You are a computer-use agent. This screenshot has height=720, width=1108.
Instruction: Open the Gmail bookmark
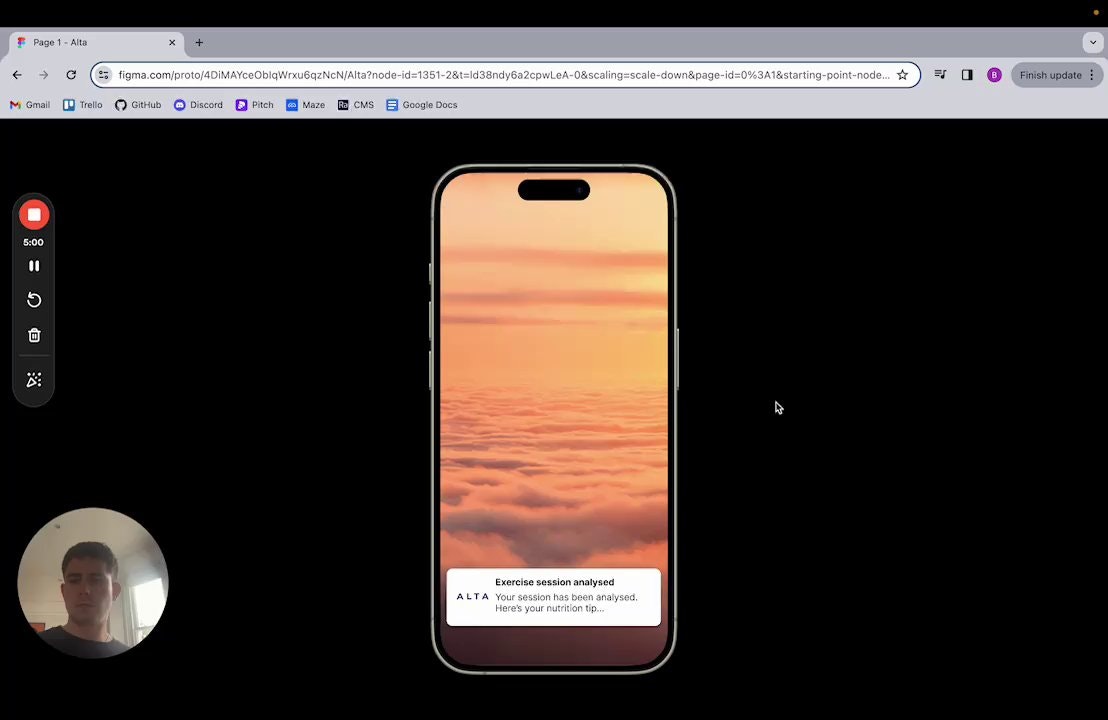(30, 105)
